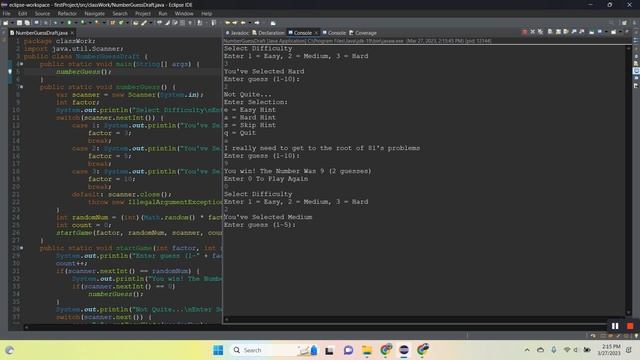
Task: Open the Window menu
Action: coord(184,13)
